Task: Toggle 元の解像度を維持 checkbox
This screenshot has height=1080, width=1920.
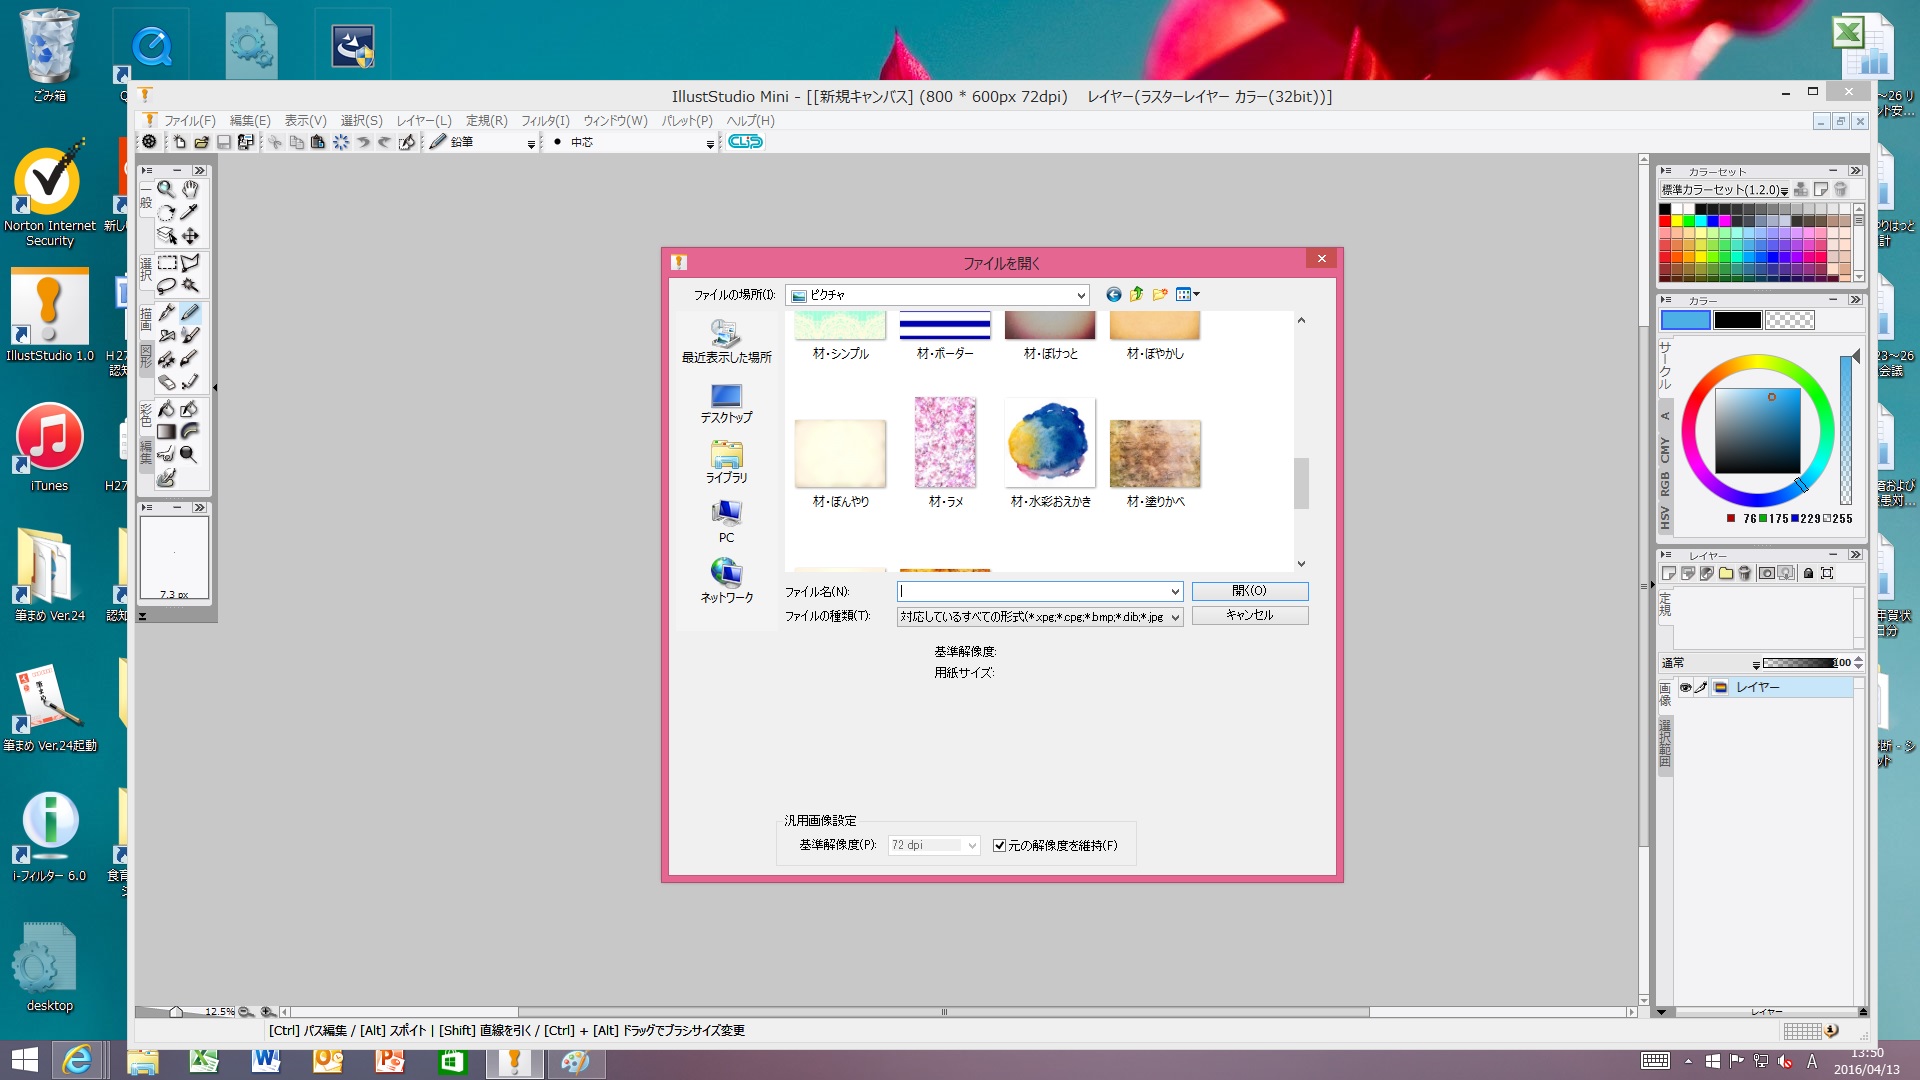Action: coord(999,846)
